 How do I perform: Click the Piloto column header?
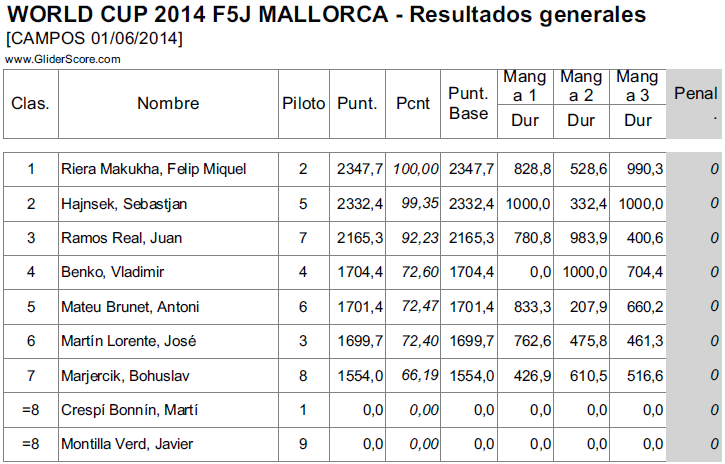click(x=304, y=103)
